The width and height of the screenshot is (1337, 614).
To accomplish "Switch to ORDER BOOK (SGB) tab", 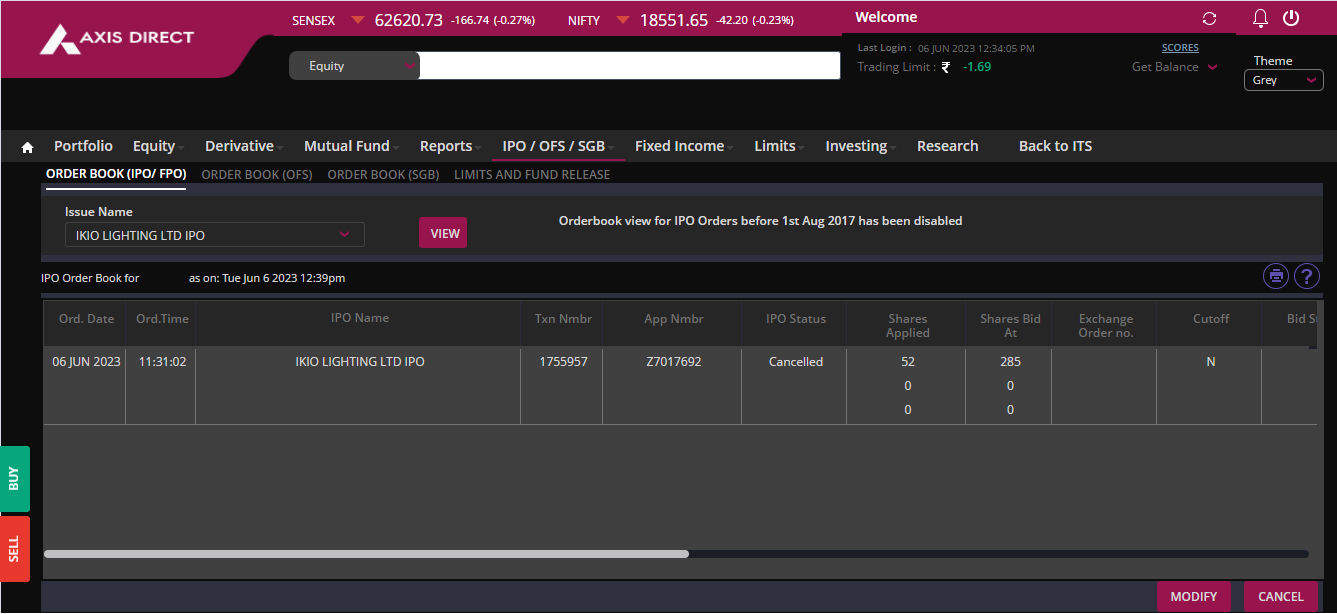I will pos(383,174).
